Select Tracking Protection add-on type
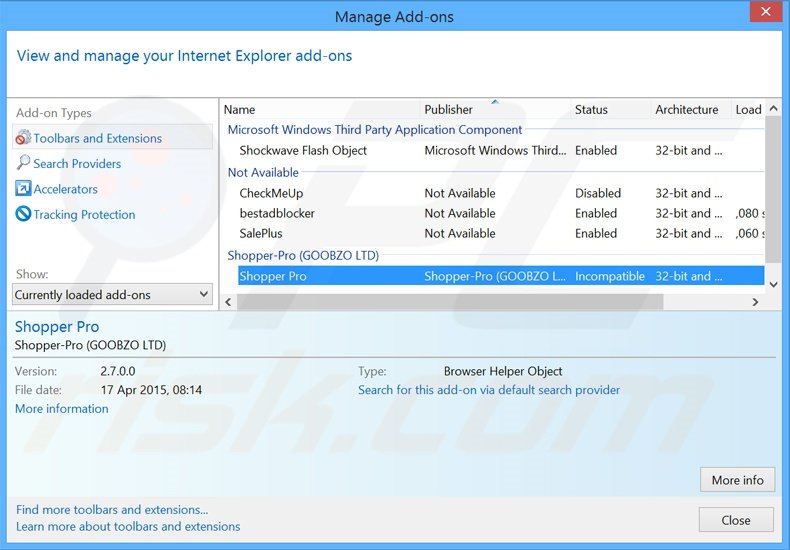Viewport: 790px width, 550px height. [x=84, y=214]
